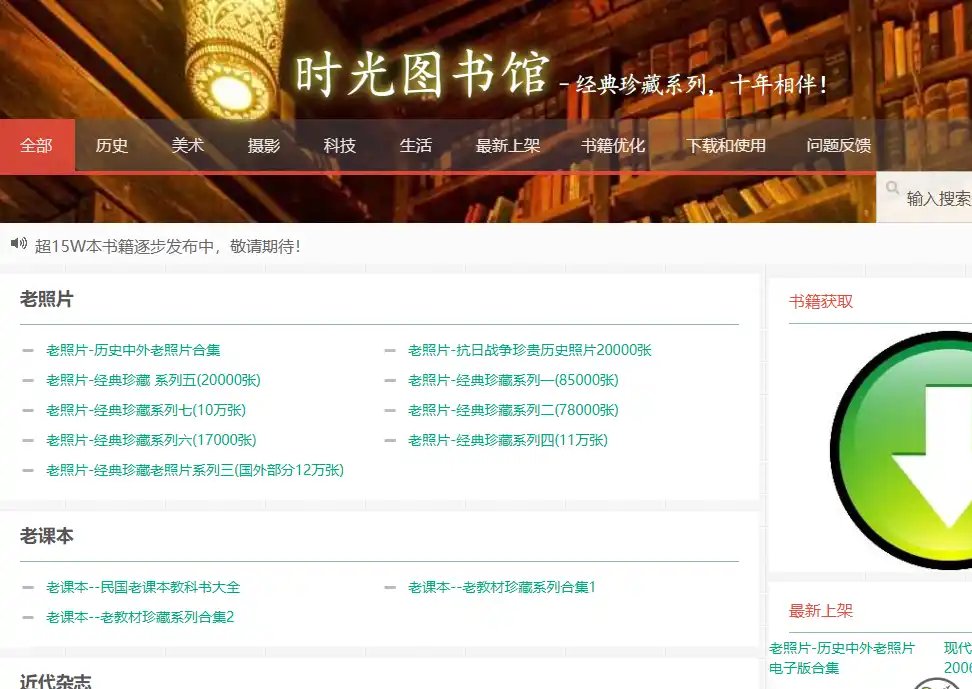Open 老照片-经典珍藏 系列五(20000张)
This screenshot has width=972, height=689.
coord(153,380)
